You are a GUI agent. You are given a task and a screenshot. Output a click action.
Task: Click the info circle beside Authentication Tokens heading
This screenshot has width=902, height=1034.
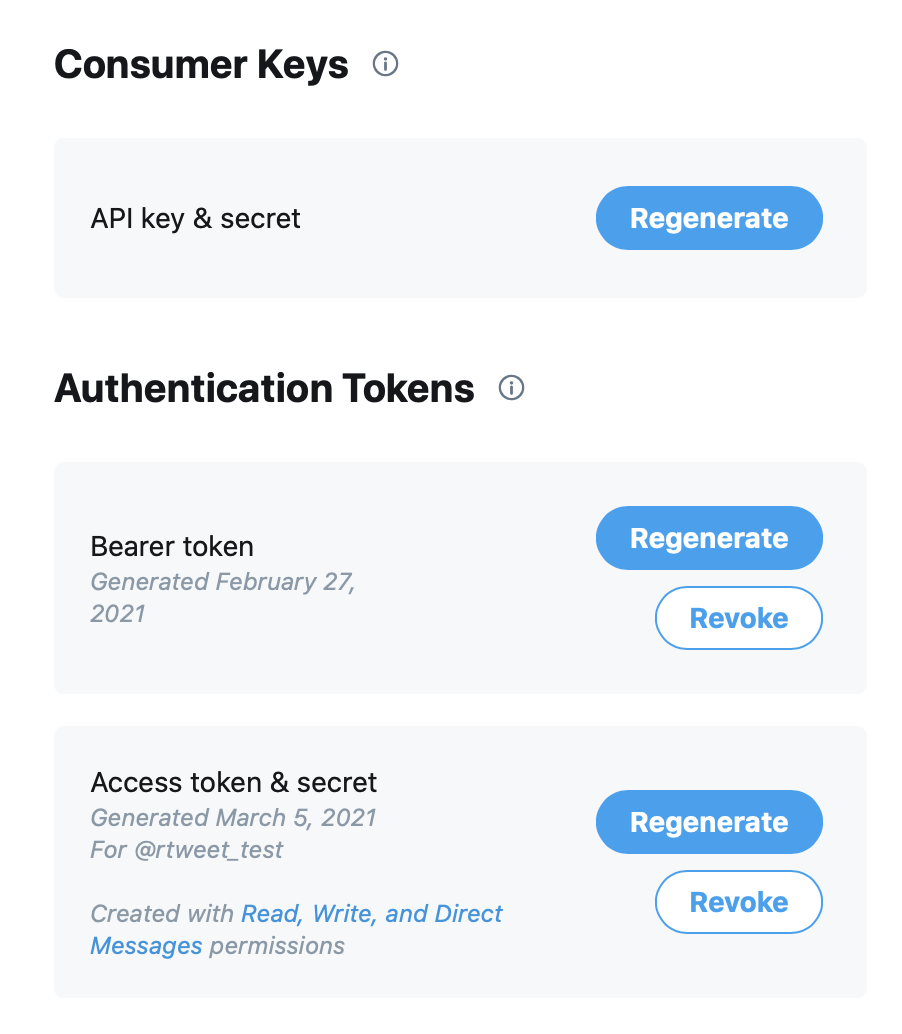tap(511, 388)
